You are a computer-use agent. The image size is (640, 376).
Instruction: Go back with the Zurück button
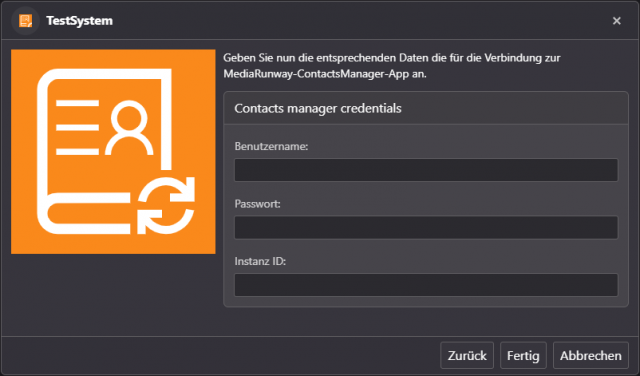coord(467,355)
